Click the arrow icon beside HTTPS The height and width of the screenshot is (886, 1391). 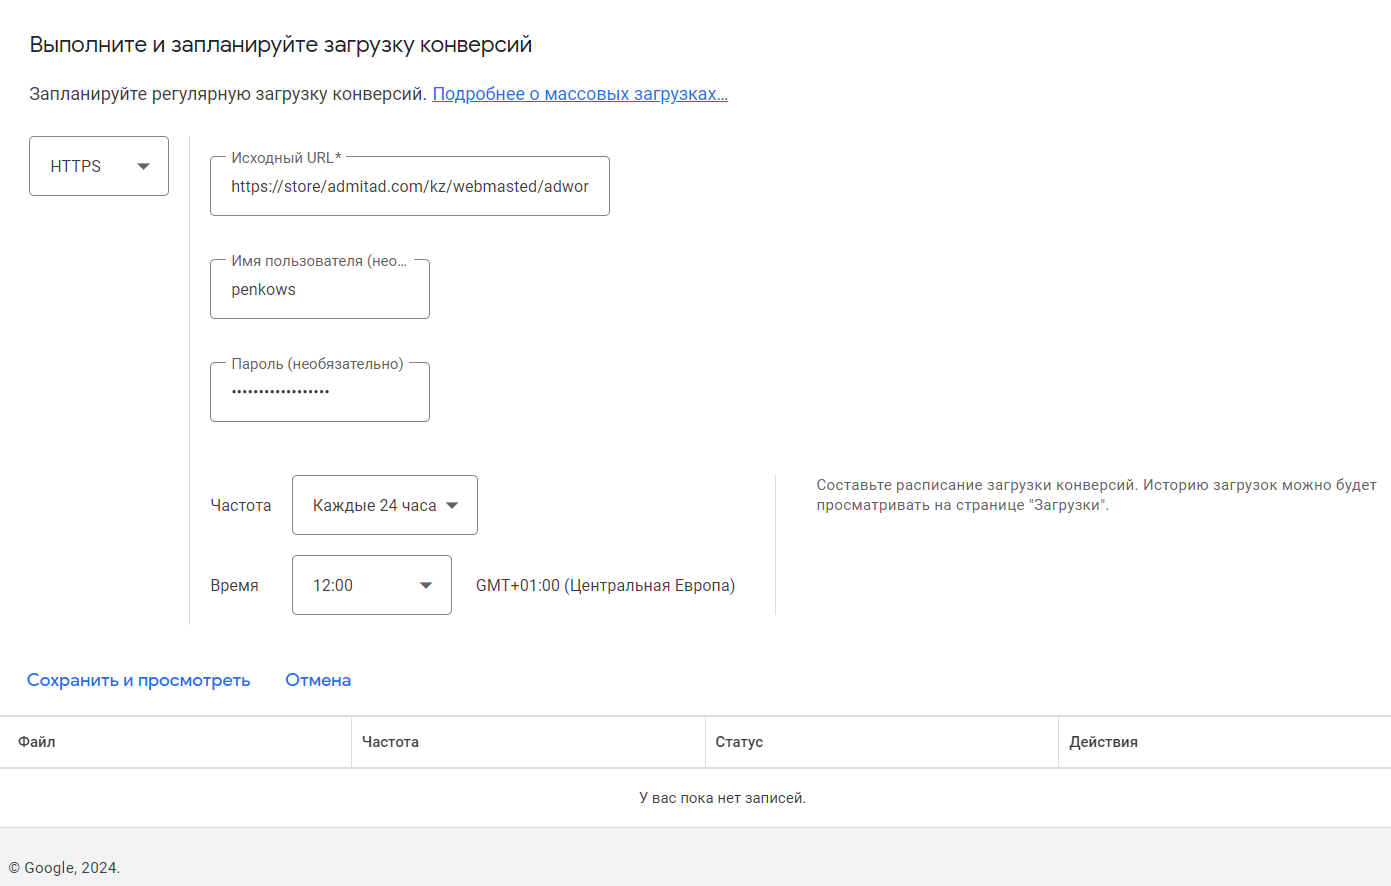point(143,166)
